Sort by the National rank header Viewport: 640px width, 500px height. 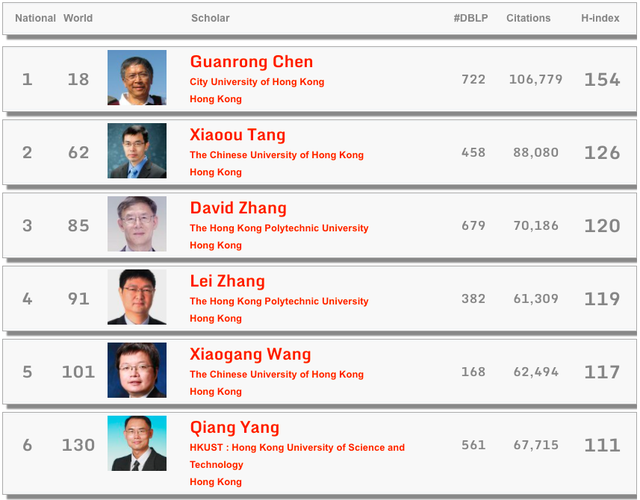click(x=35, y=18)
